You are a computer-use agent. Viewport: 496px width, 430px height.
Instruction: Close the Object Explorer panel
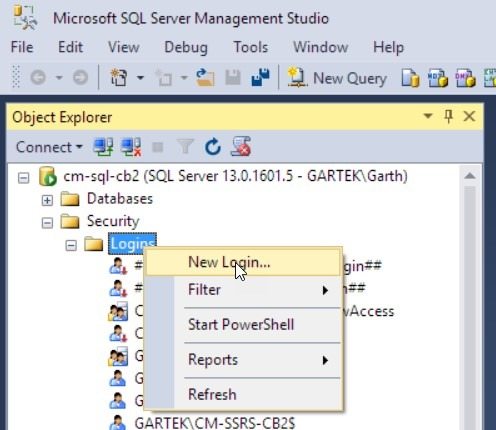[469, 116]
